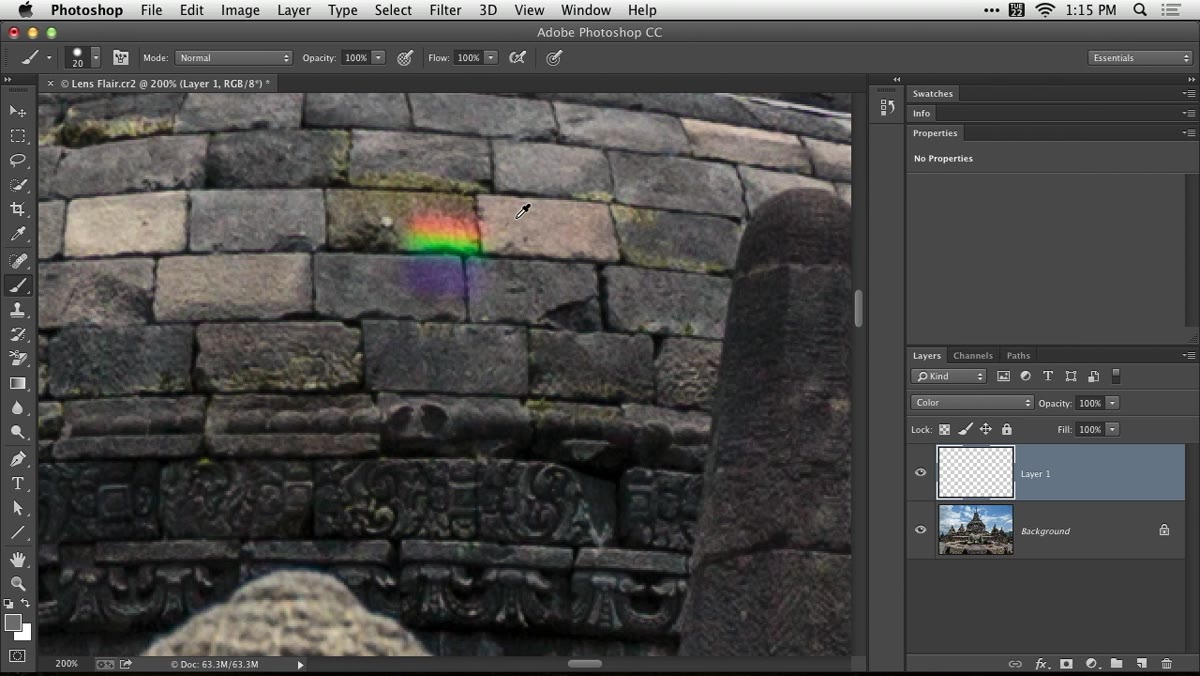This screenshot has width=1200, height=676.
Task: Select the Gradient tool
Action: point(18,383)
